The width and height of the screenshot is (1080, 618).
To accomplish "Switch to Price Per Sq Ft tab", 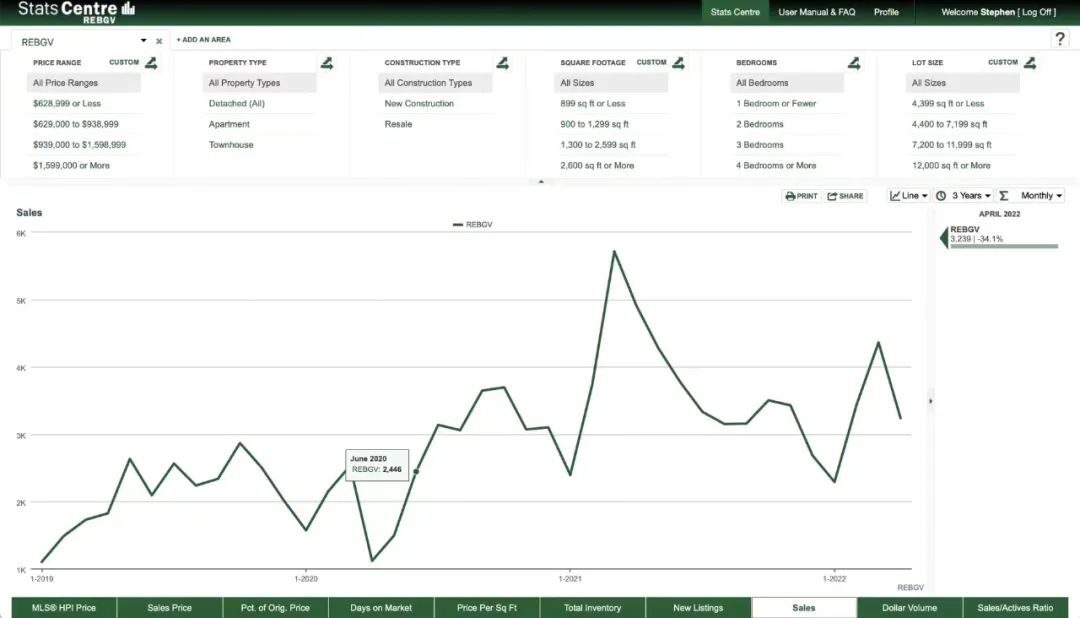I will point(487,608).
